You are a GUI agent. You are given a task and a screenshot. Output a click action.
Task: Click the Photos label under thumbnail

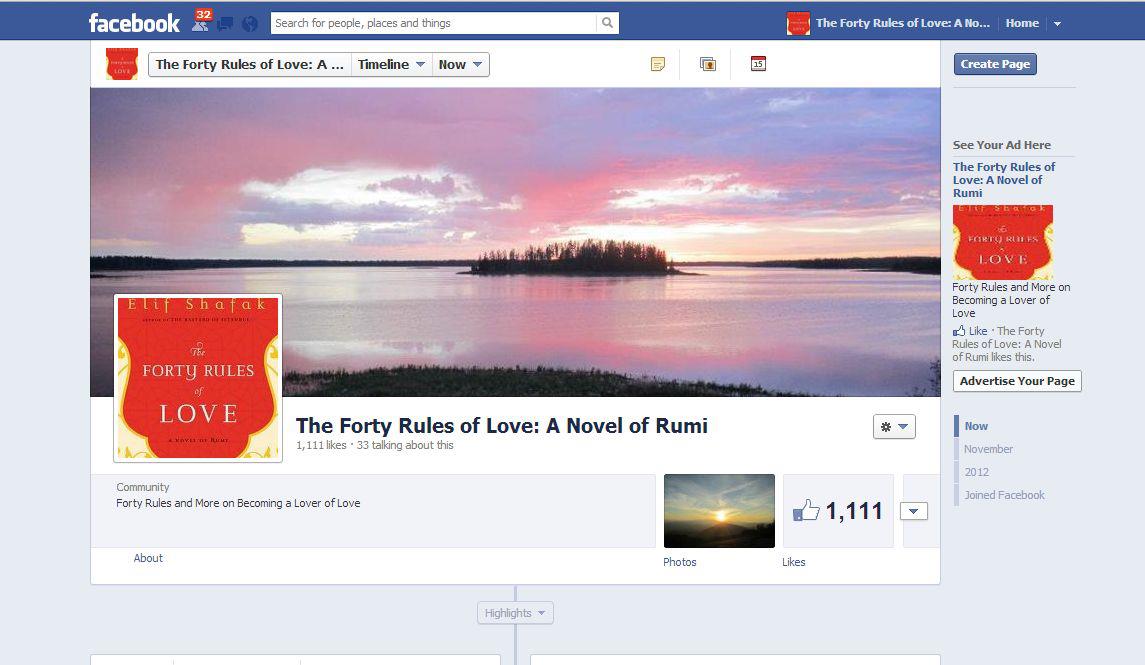(x=680, y=562)
